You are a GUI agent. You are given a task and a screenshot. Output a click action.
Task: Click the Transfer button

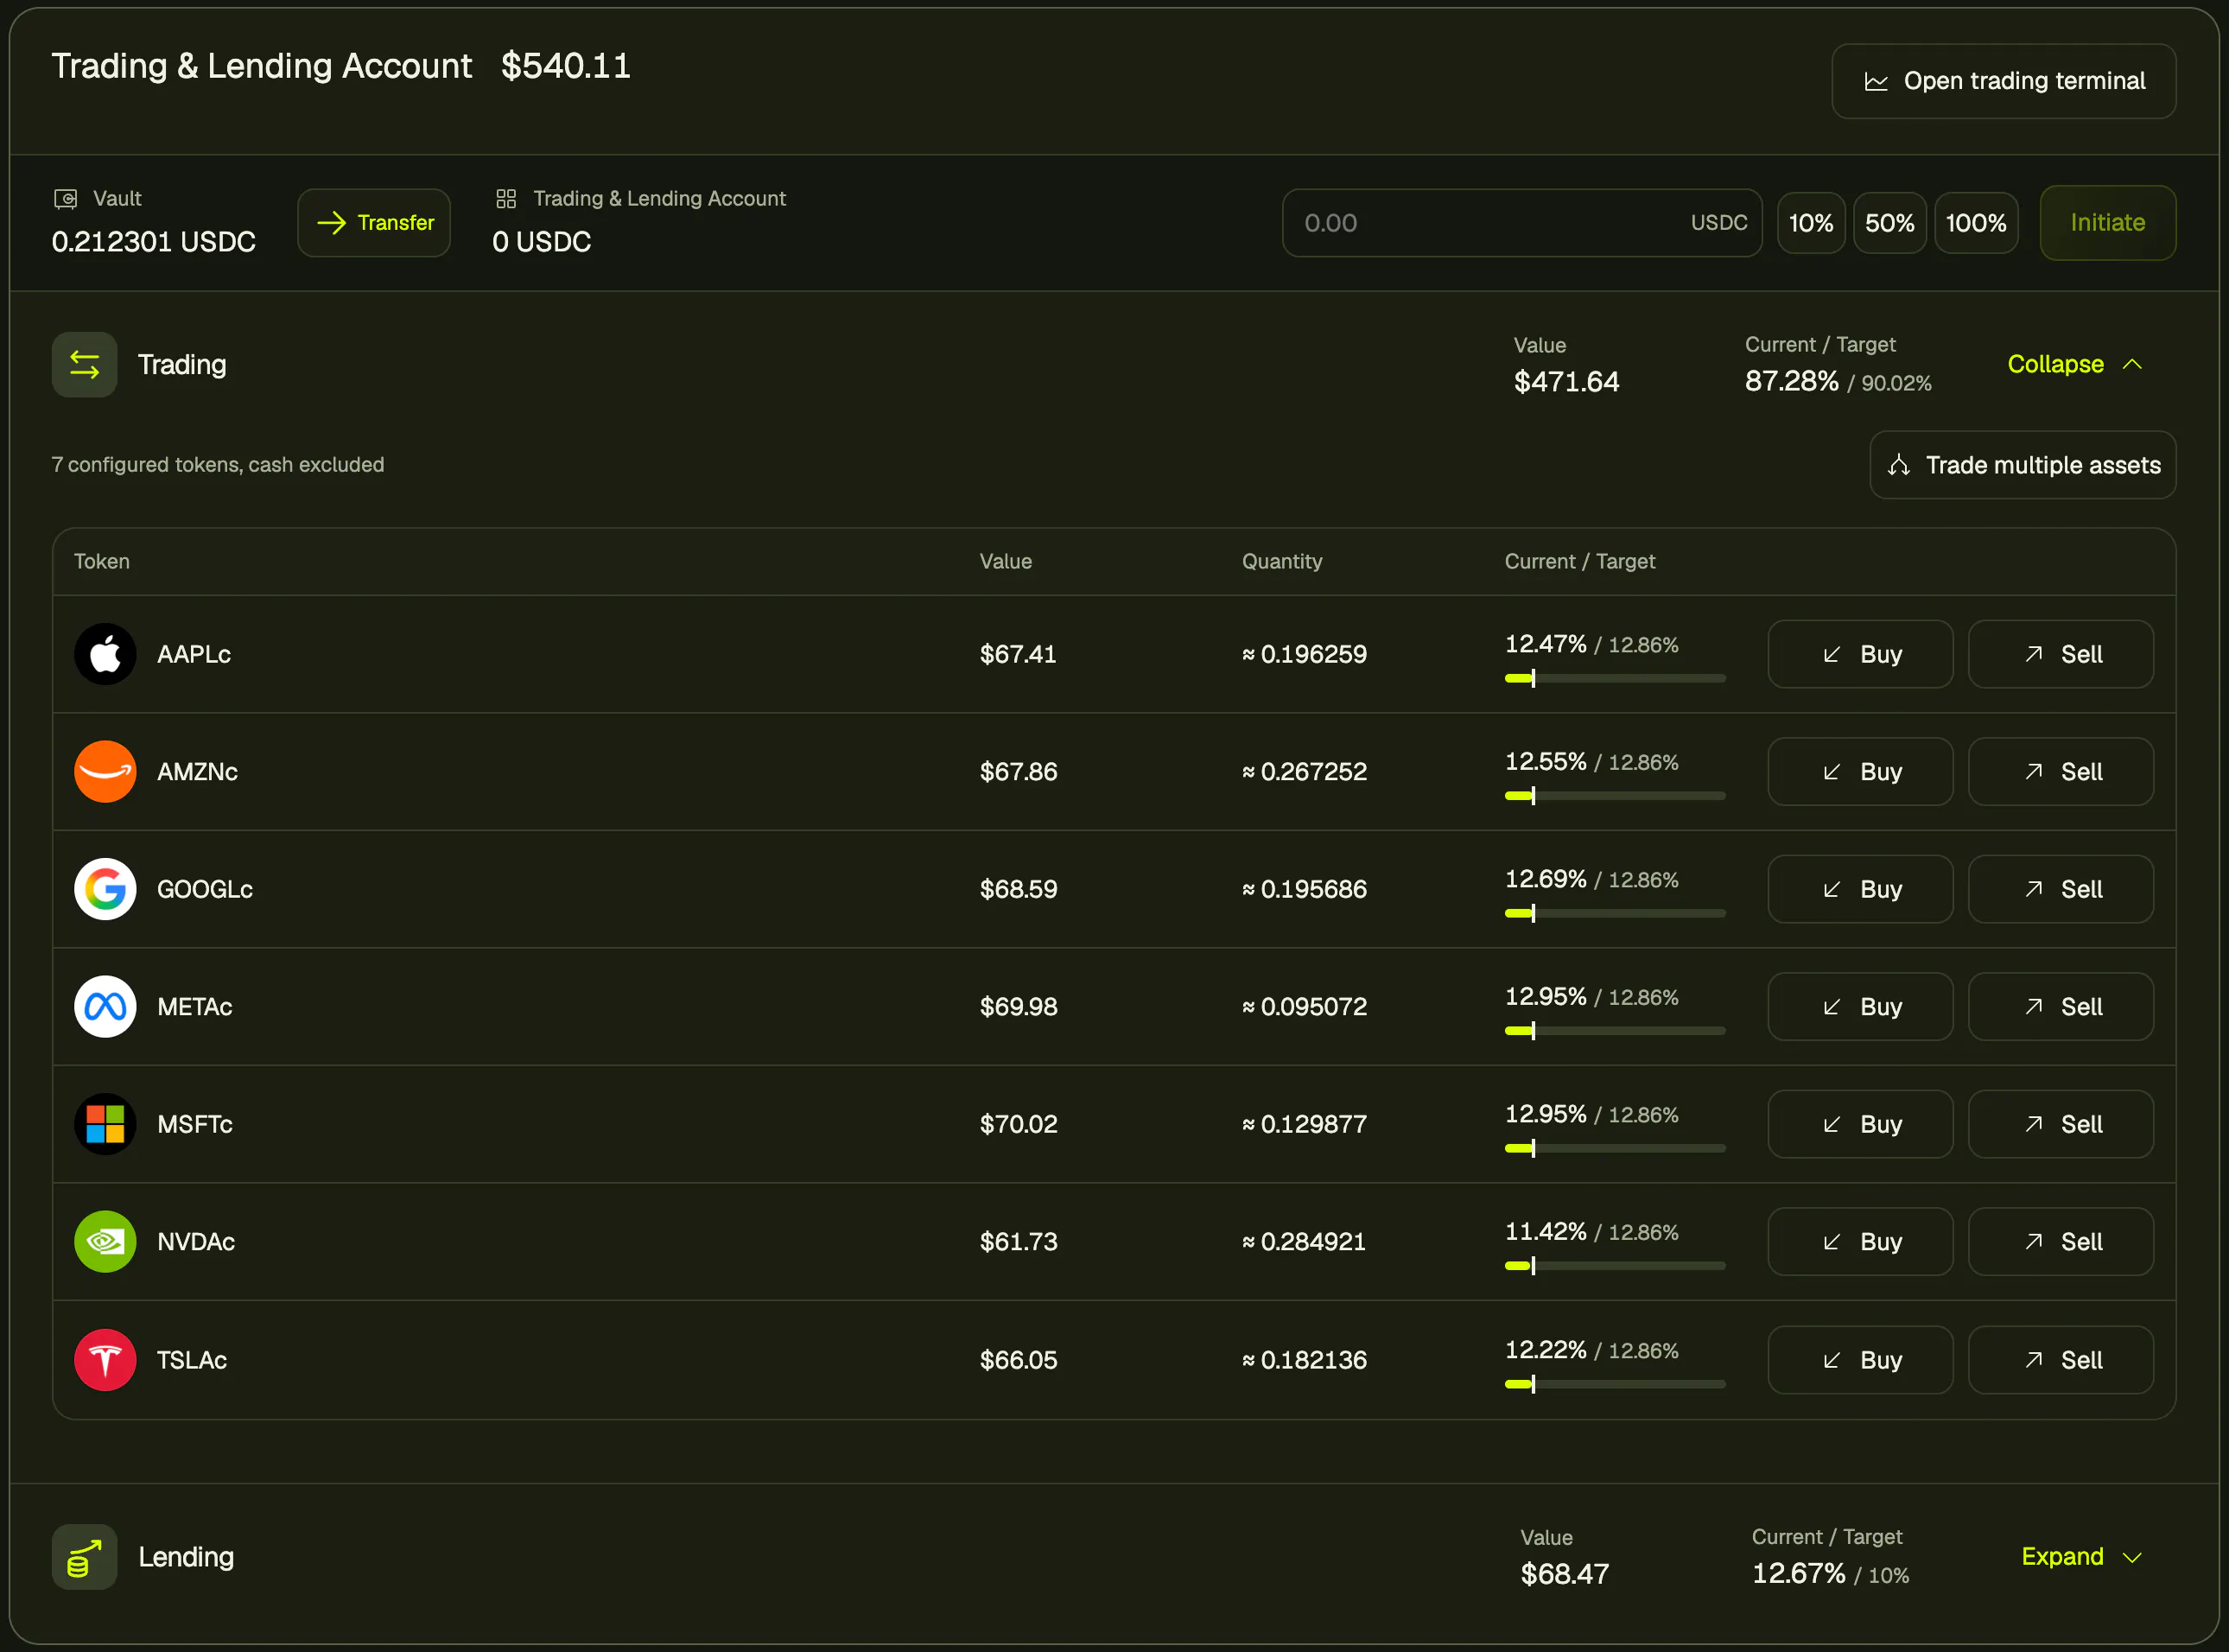374,223
